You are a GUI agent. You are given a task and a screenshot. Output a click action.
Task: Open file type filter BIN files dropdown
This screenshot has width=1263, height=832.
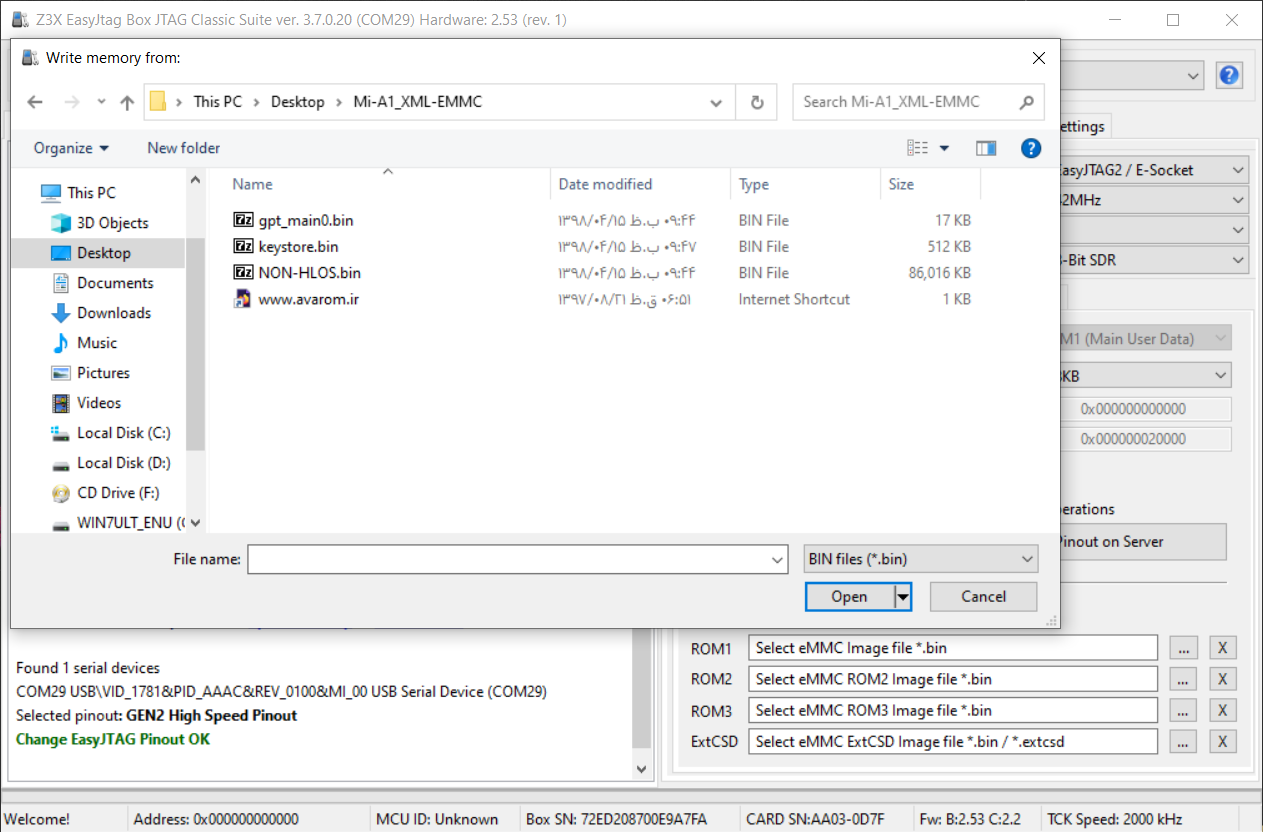[920, 560]
